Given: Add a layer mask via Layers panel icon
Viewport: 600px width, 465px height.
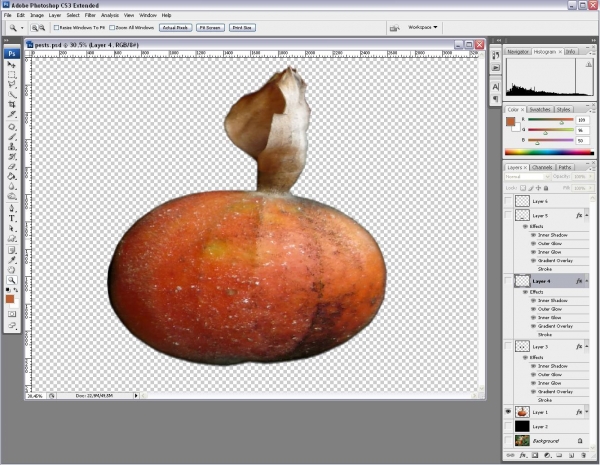Looking at the screenshot, I should click(535, 455).
